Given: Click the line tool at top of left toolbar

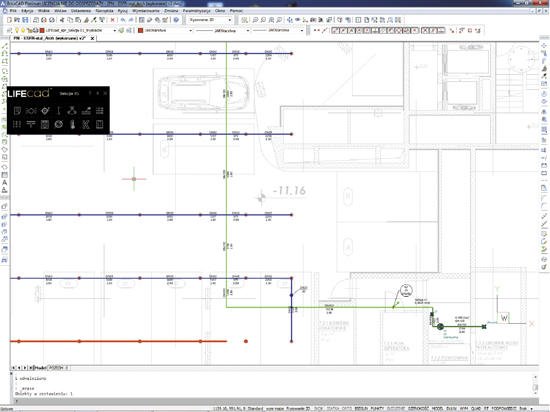Looking at the screenshot, I should (5, 46).
